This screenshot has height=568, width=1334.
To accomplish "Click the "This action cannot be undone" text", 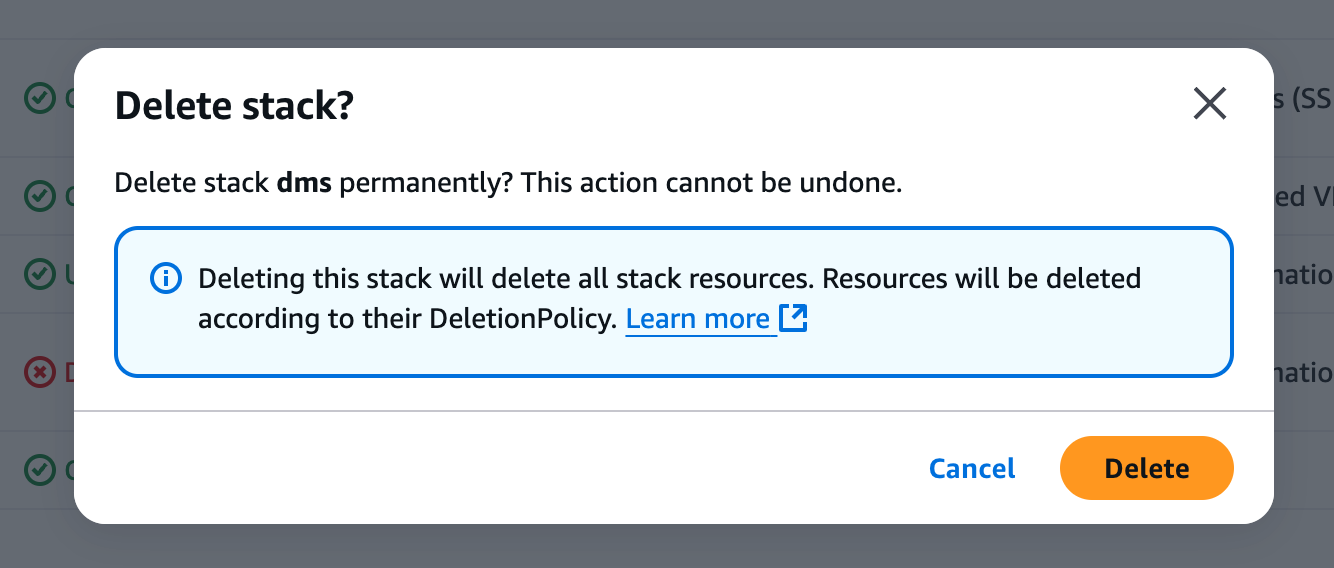I will 712,183.
